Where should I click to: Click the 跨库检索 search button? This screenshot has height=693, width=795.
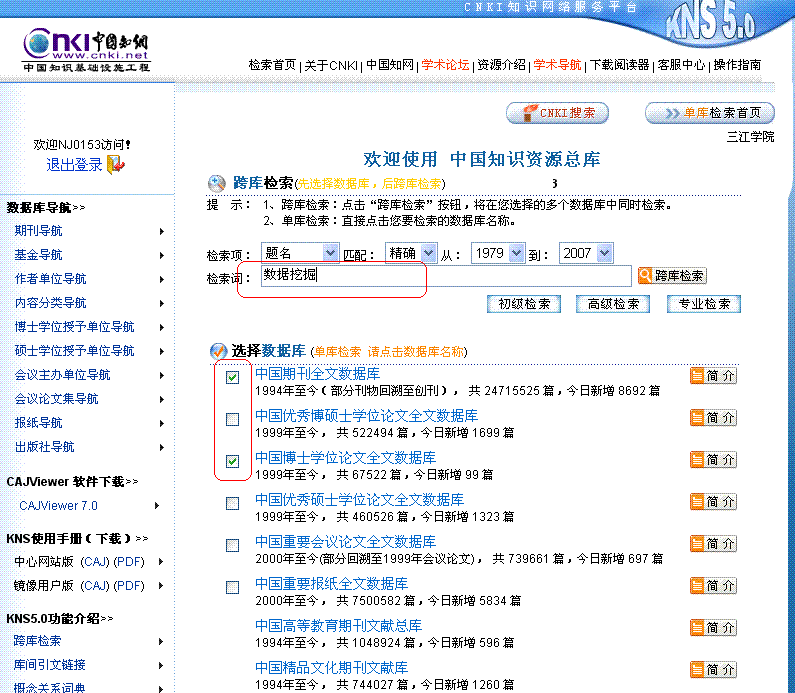click(672, 276)
